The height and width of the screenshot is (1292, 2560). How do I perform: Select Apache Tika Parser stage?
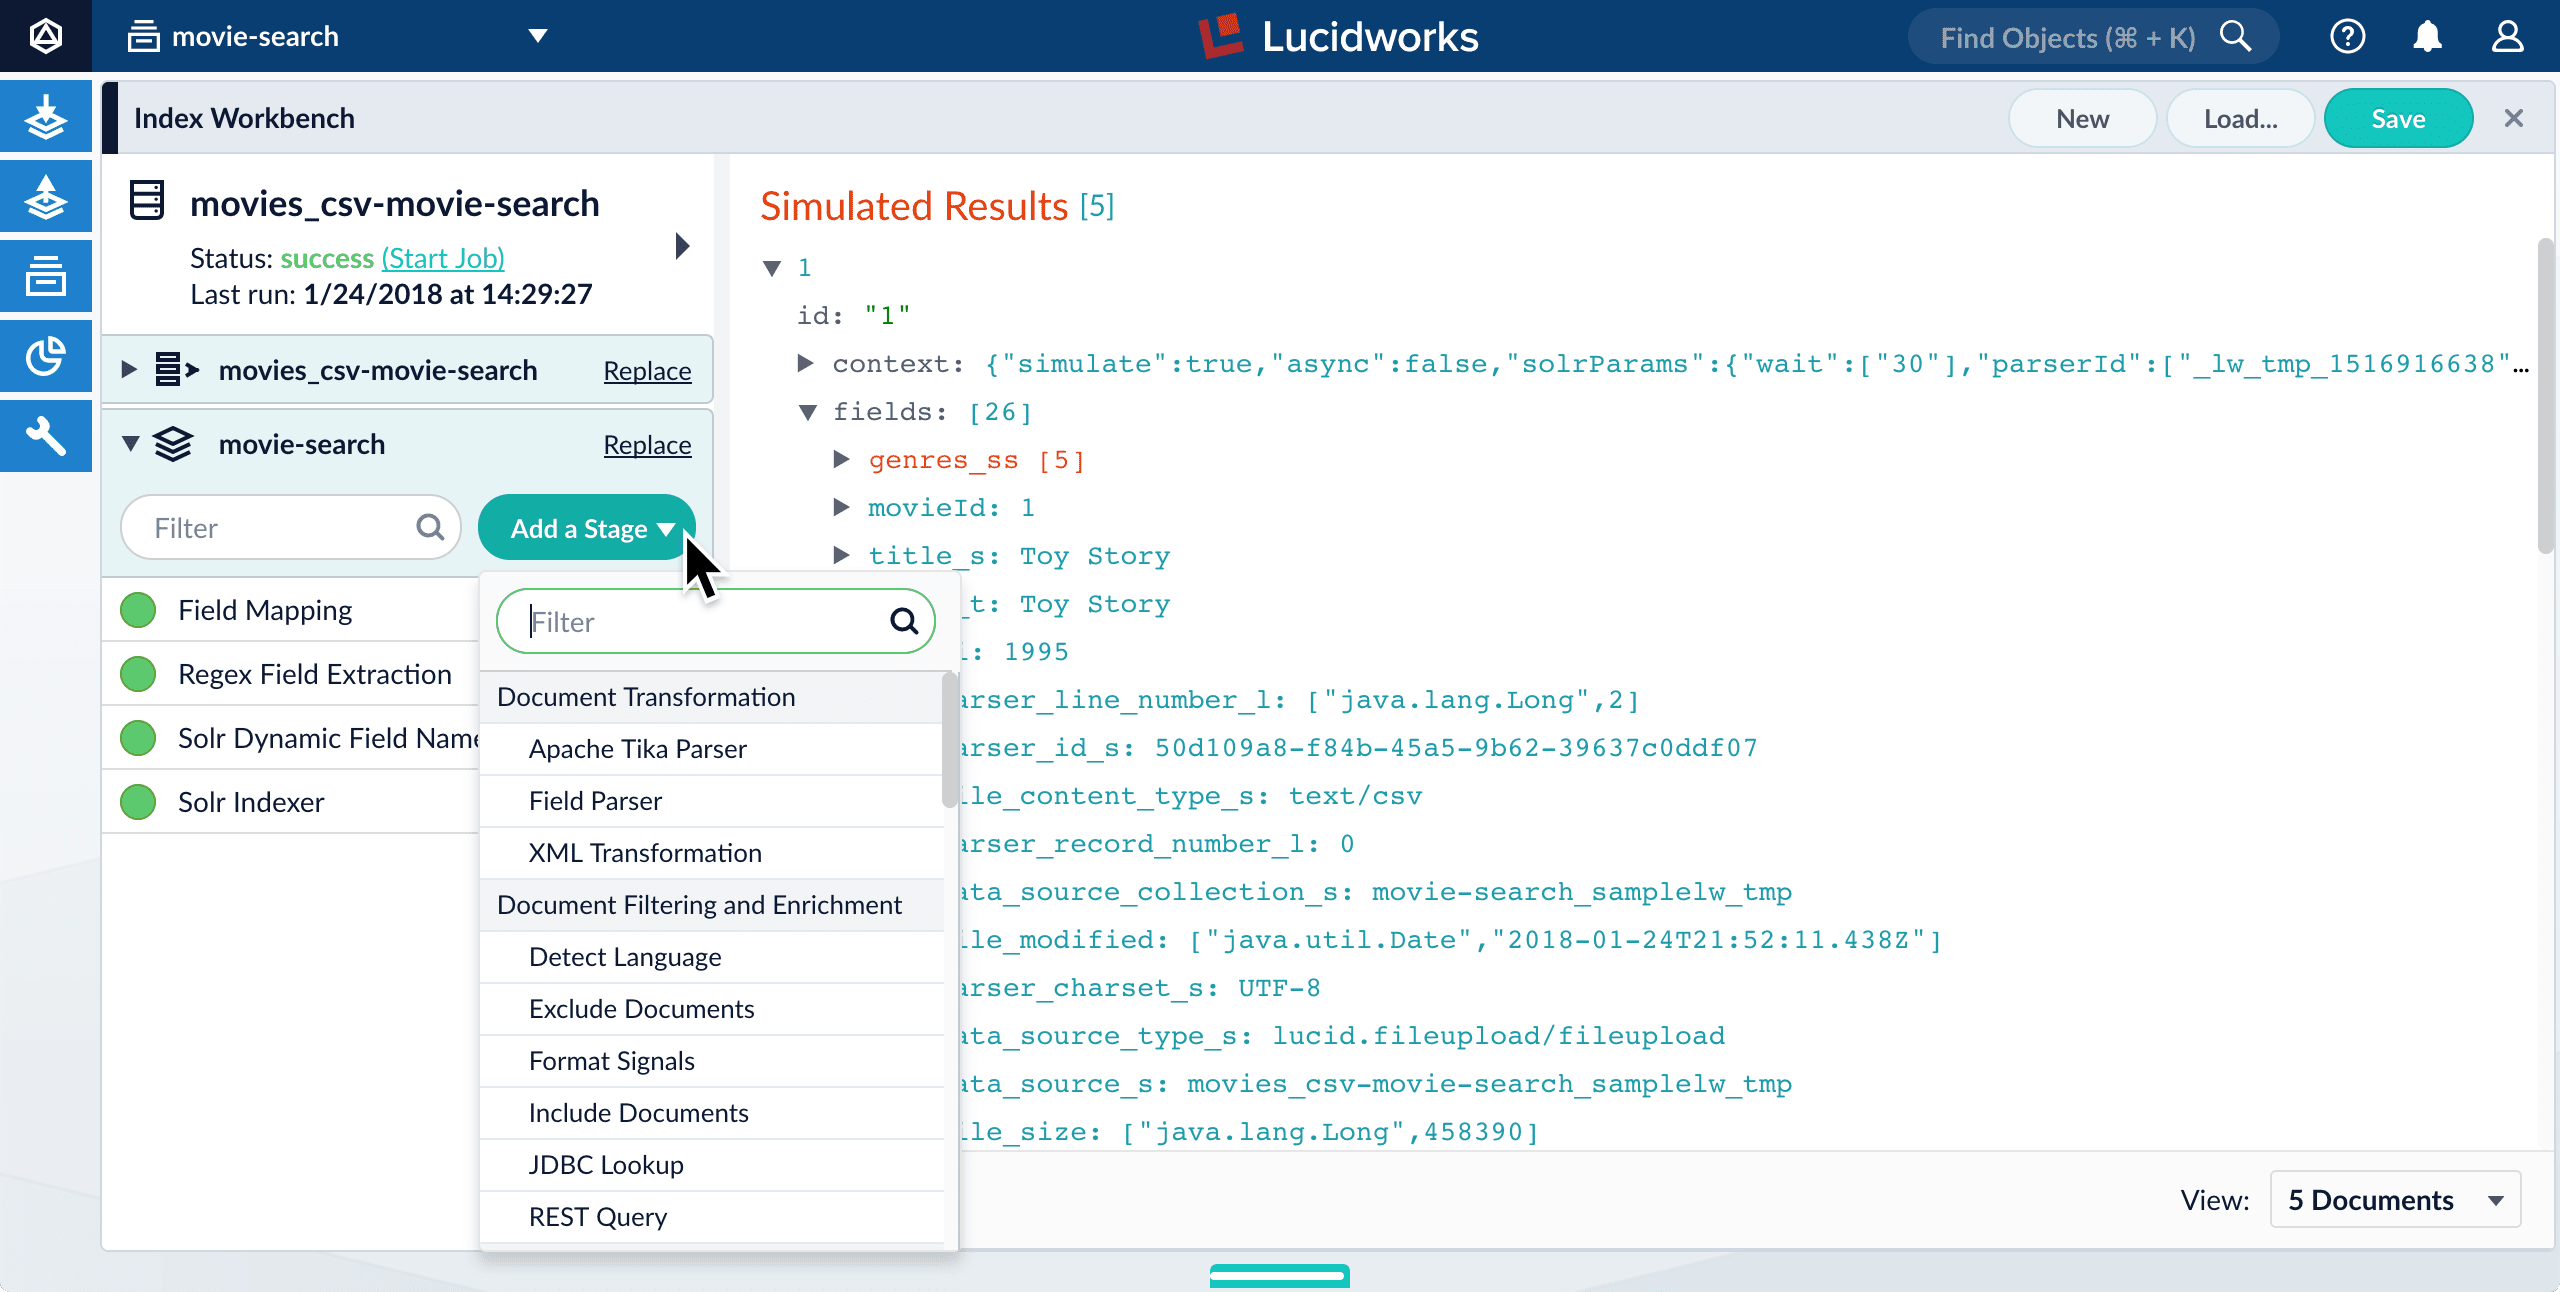(x=712, y=749)
